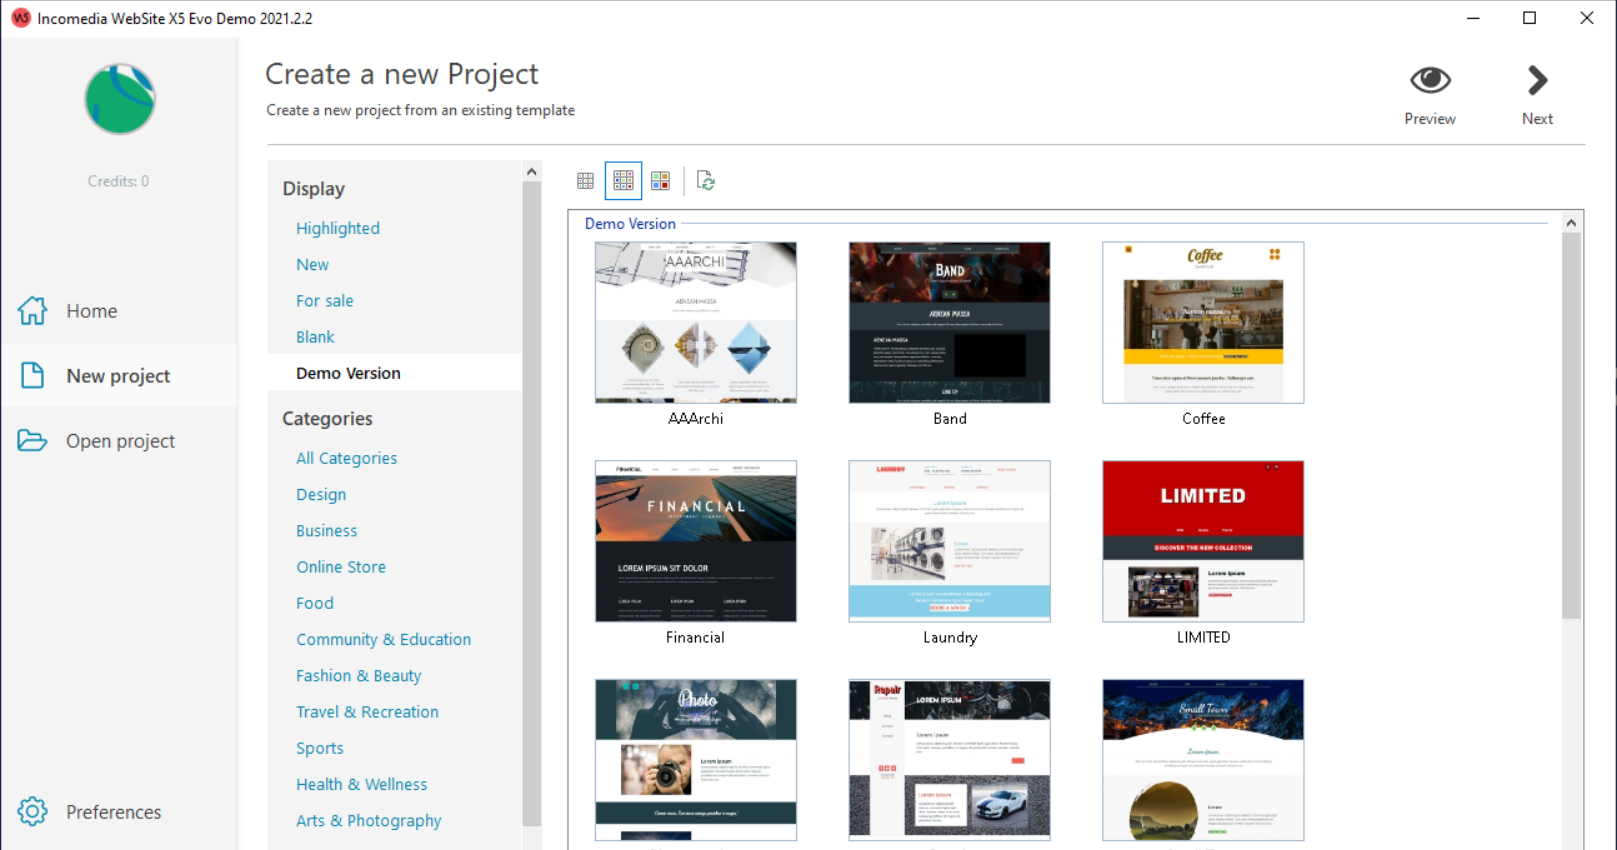The image size is (1617, 850).
Task: Show New templates
Action: click(312, 264)
